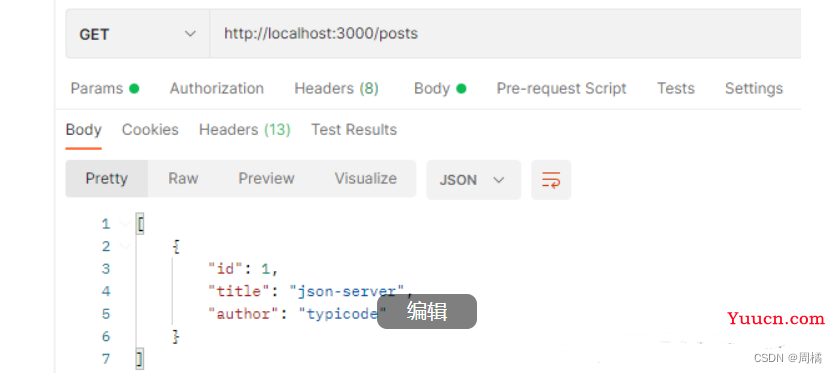Switch to Preview view mode
This screenshot has height=373, width=837.
[x=266, y=179]
